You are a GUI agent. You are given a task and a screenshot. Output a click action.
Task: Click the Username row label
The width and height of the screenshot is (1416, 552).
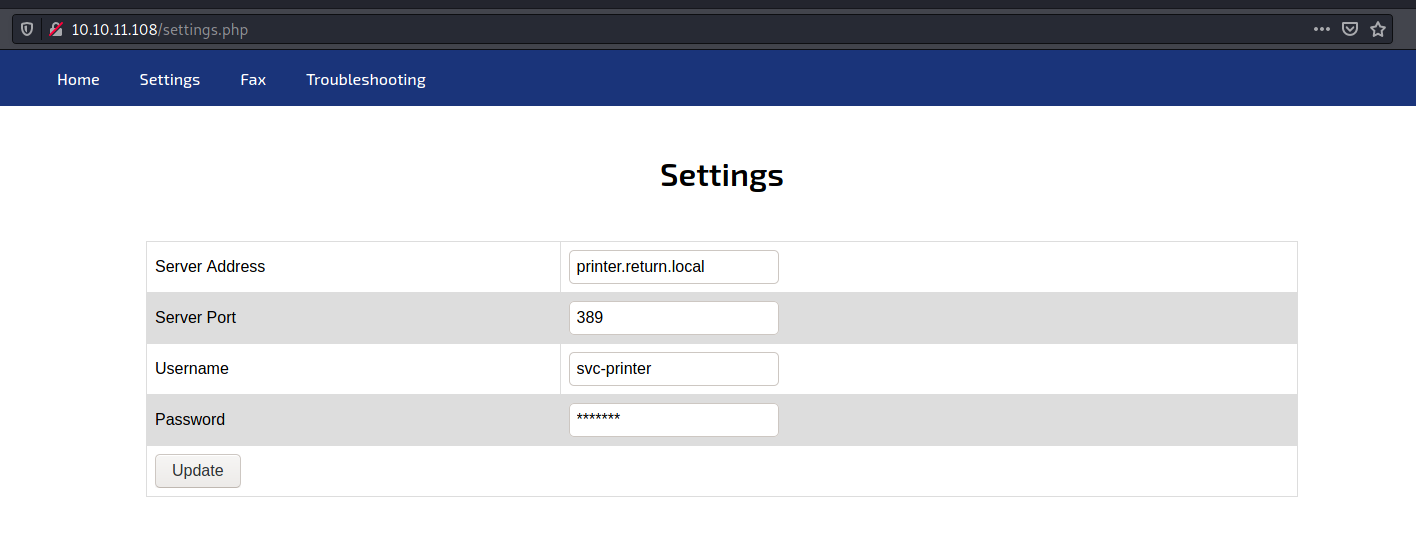pyautogui.click(x=192, y=369)
